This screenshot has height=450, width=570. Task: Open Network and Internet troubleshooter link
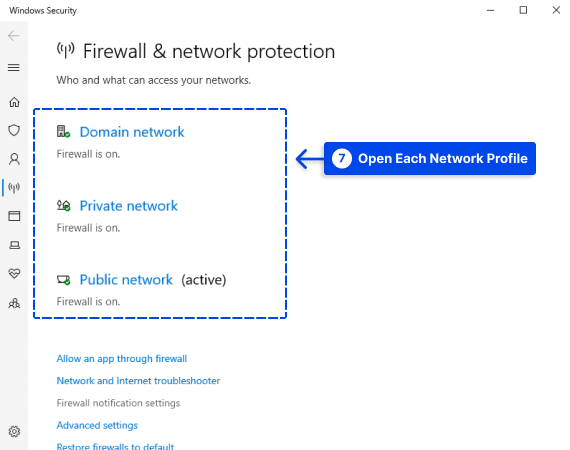(138, 381)
